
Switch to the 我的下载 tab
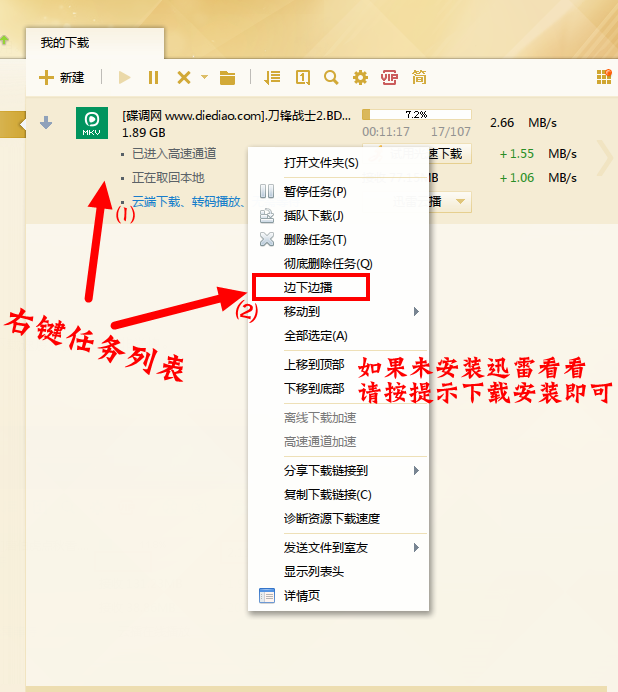point(65,43)
